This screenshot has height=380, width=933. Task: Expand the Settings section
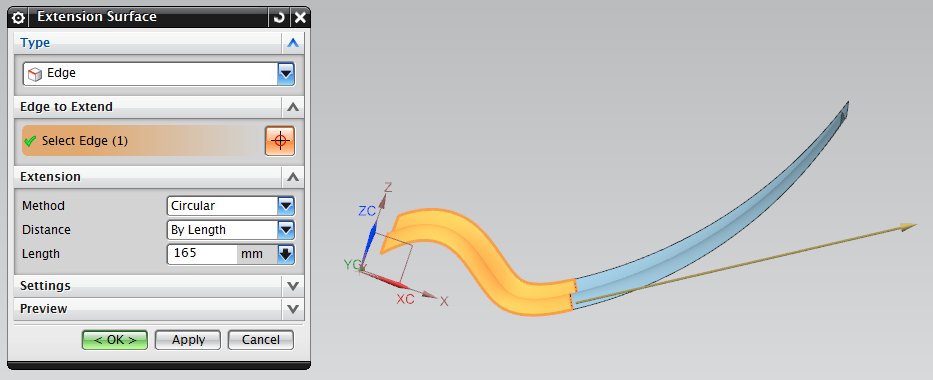point(292,286)
